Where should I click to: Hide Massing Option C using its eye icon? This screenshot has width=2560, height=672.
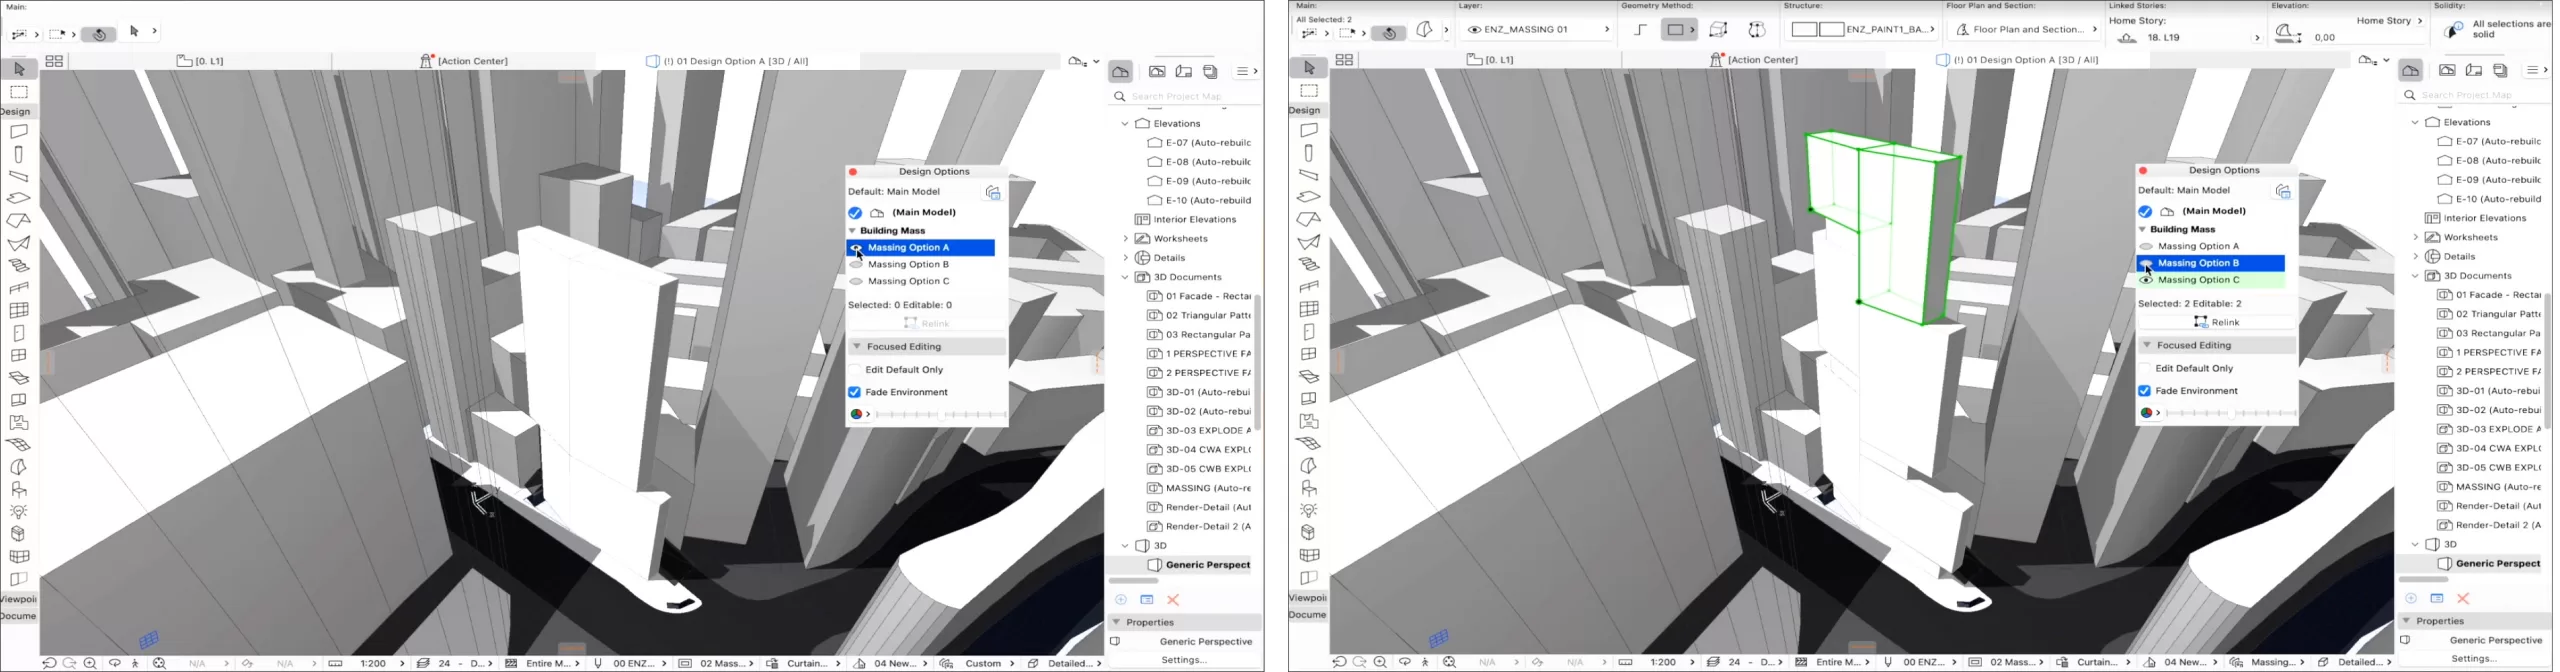click(x=2146, y=281)
